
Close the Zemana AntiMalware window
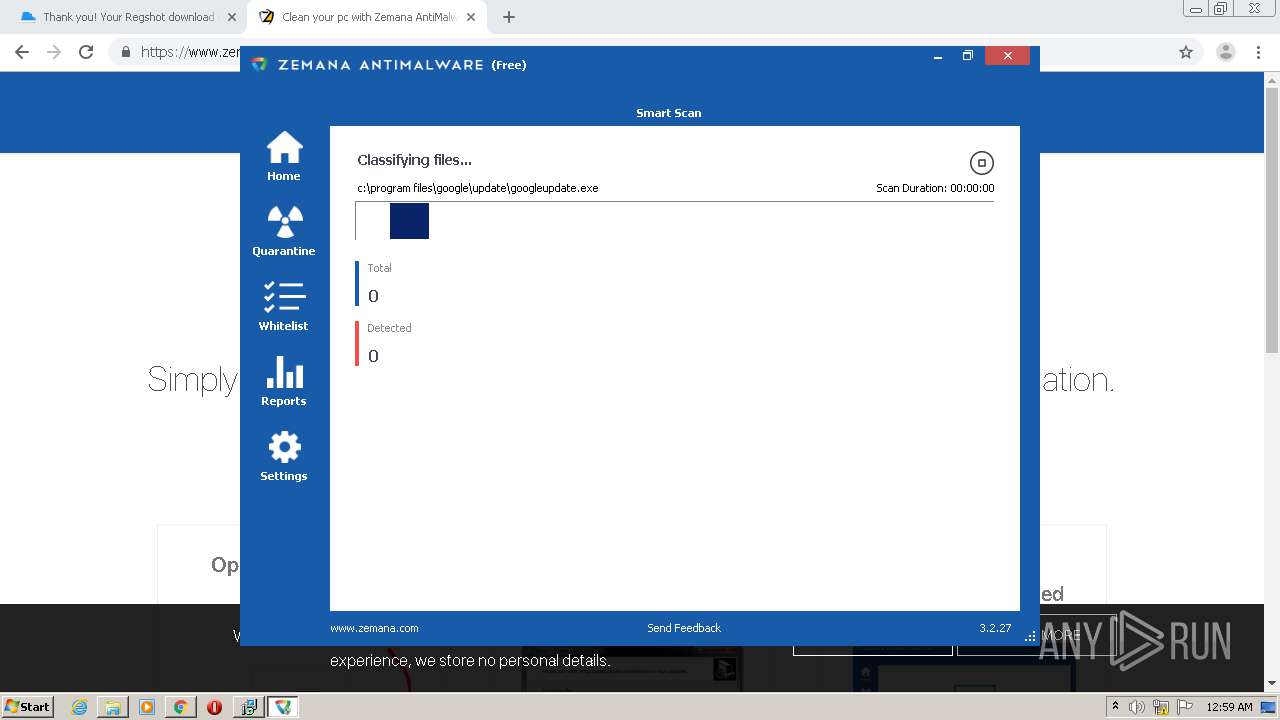(x=1007, y=56)
